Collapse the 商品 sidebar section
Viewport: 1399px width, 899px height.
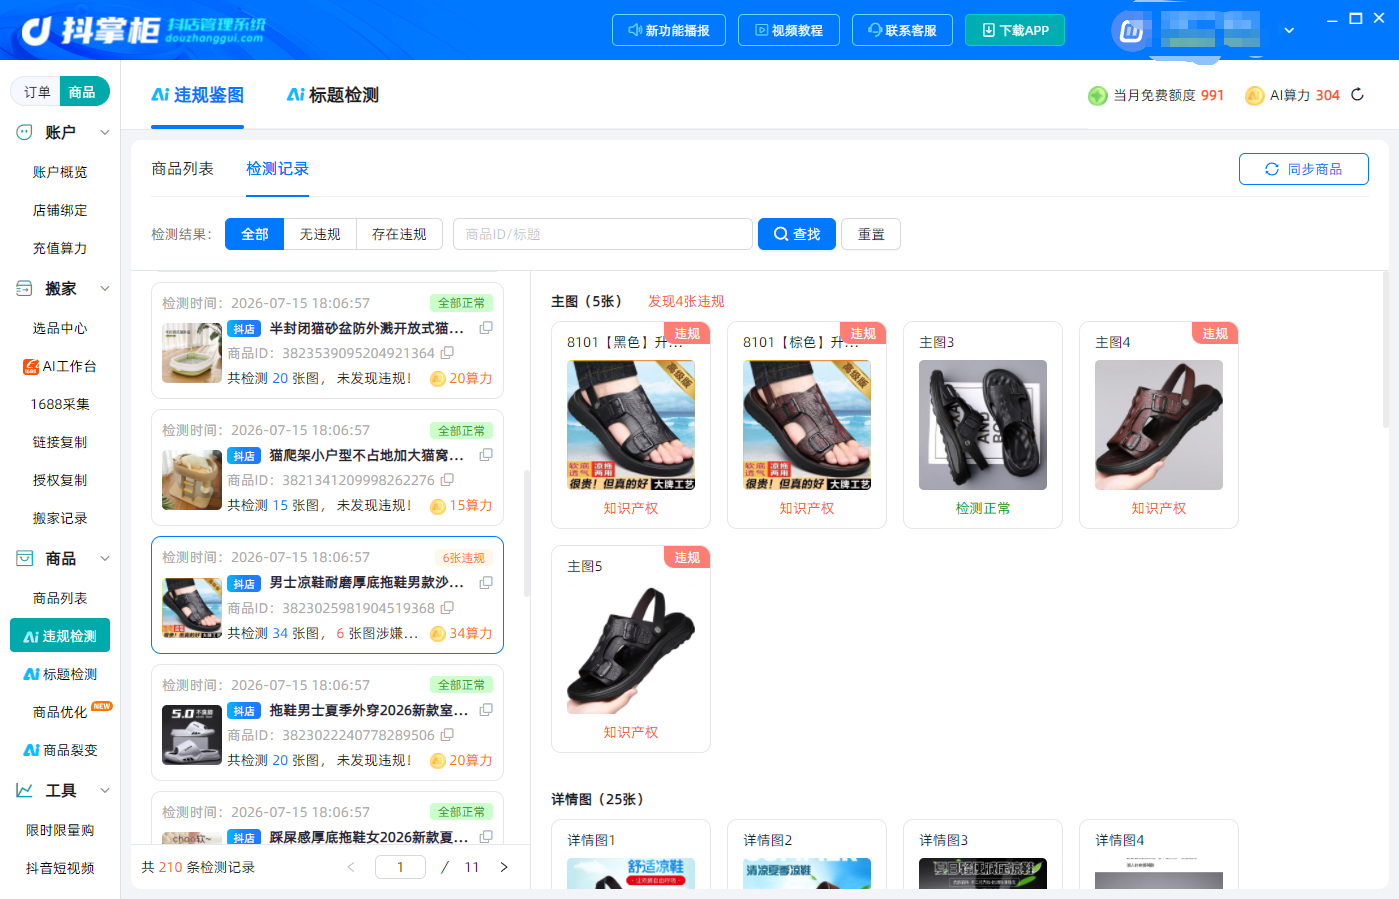tap(105, 558)
